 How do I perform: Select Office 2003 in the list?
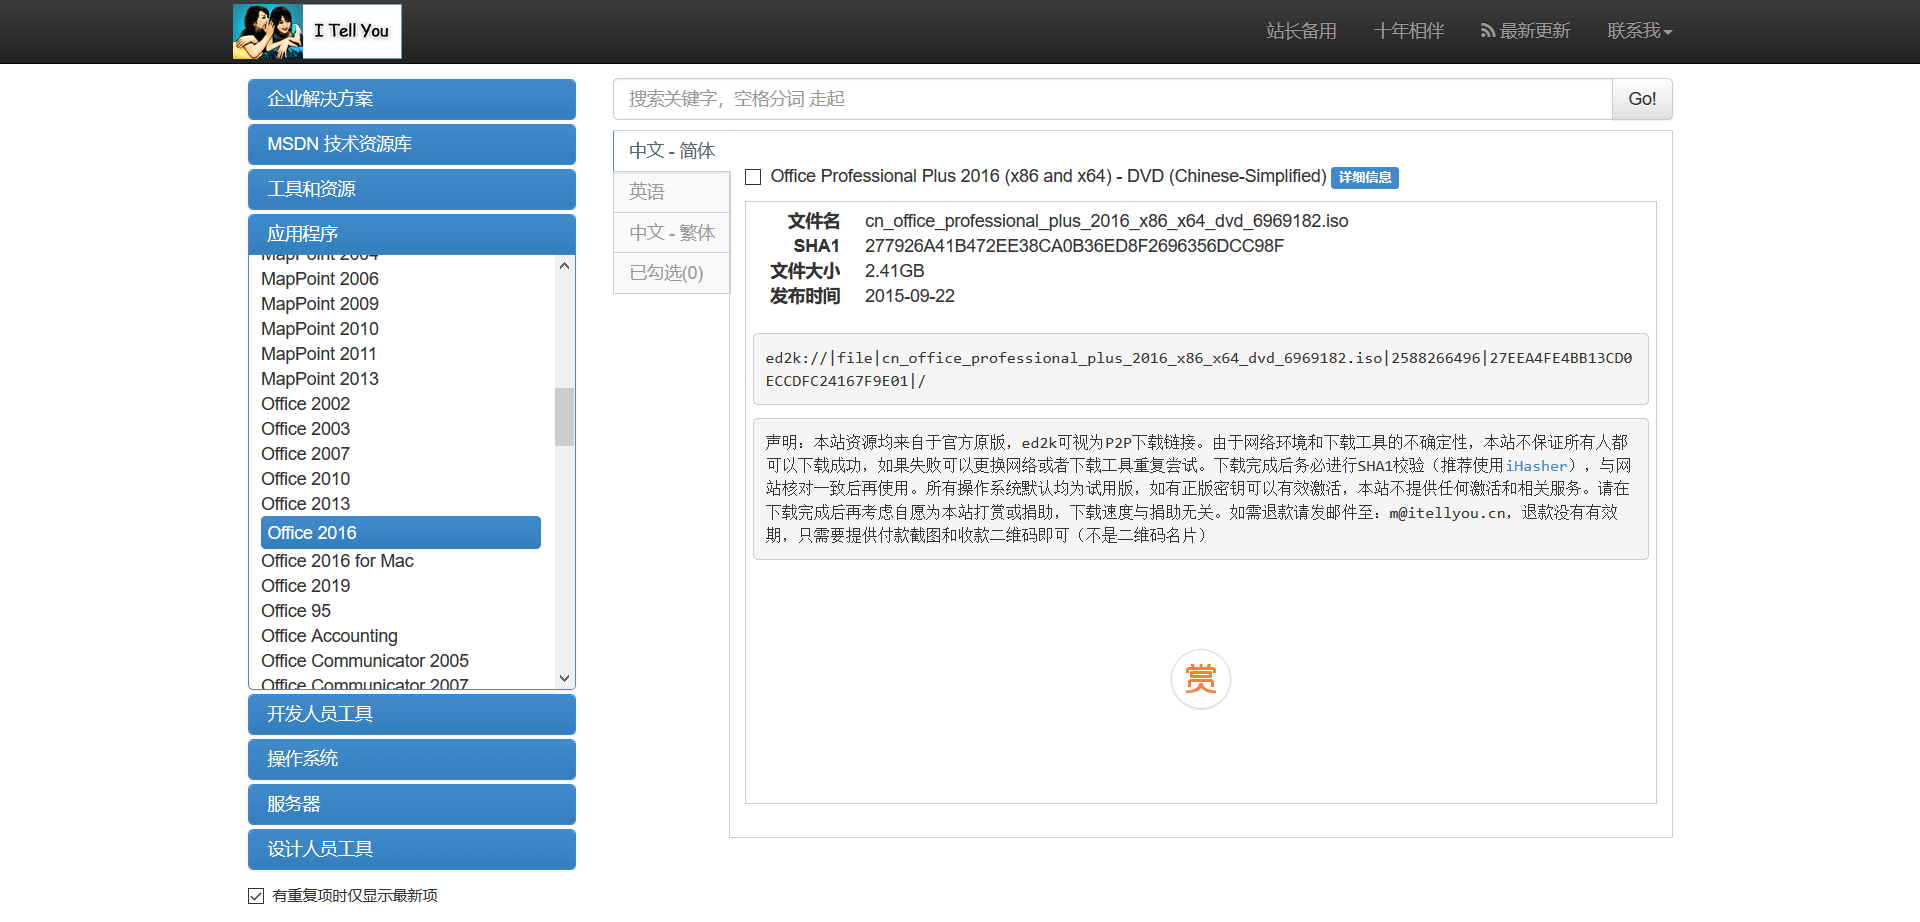(x=306, y=429)
